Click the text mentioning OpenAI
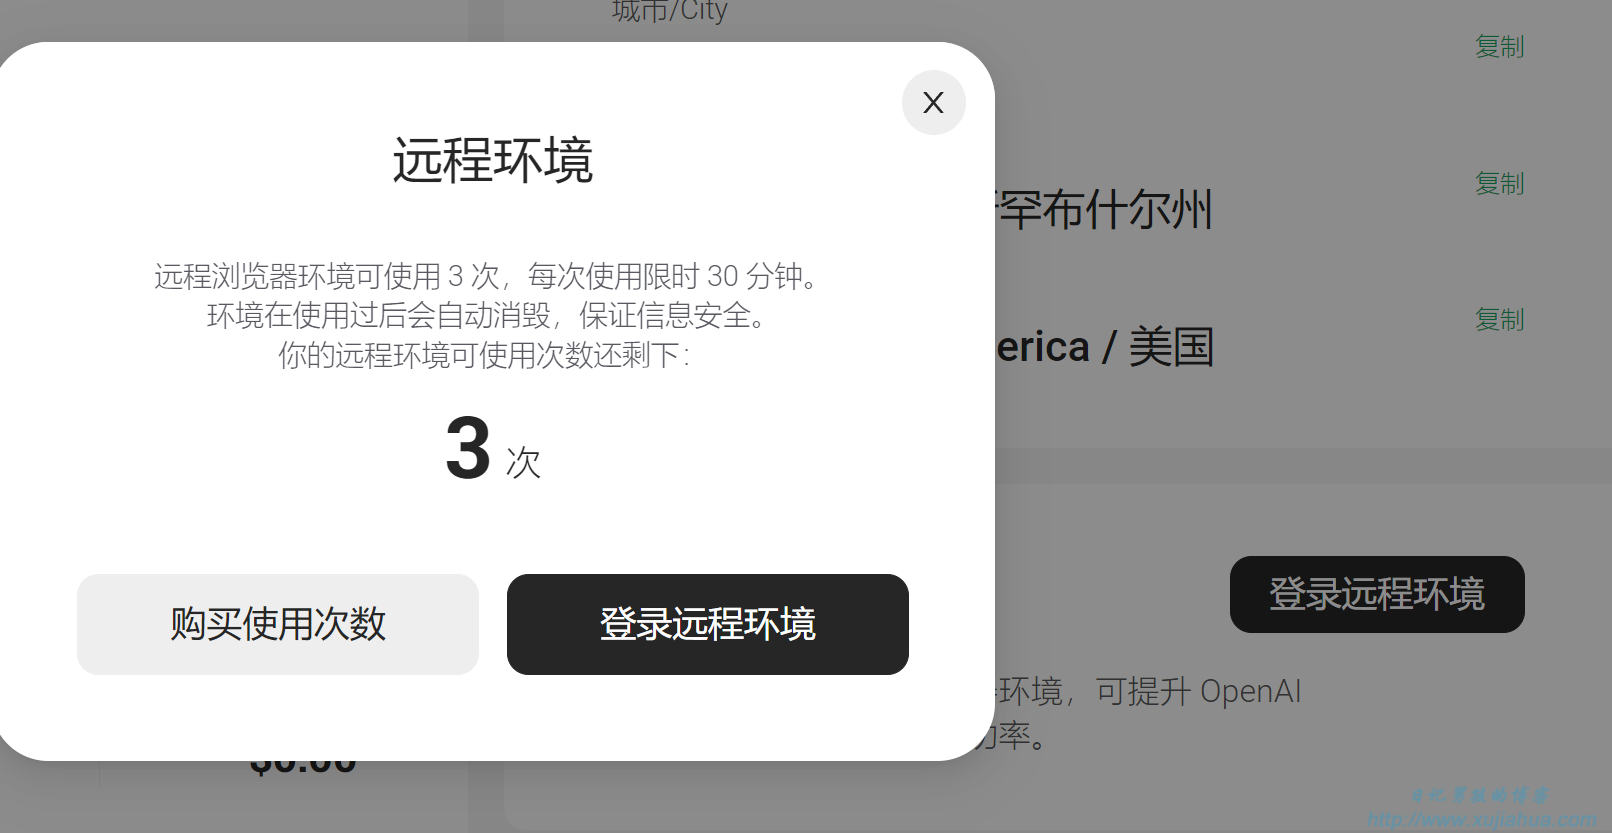 click(x=1150, y=691)
